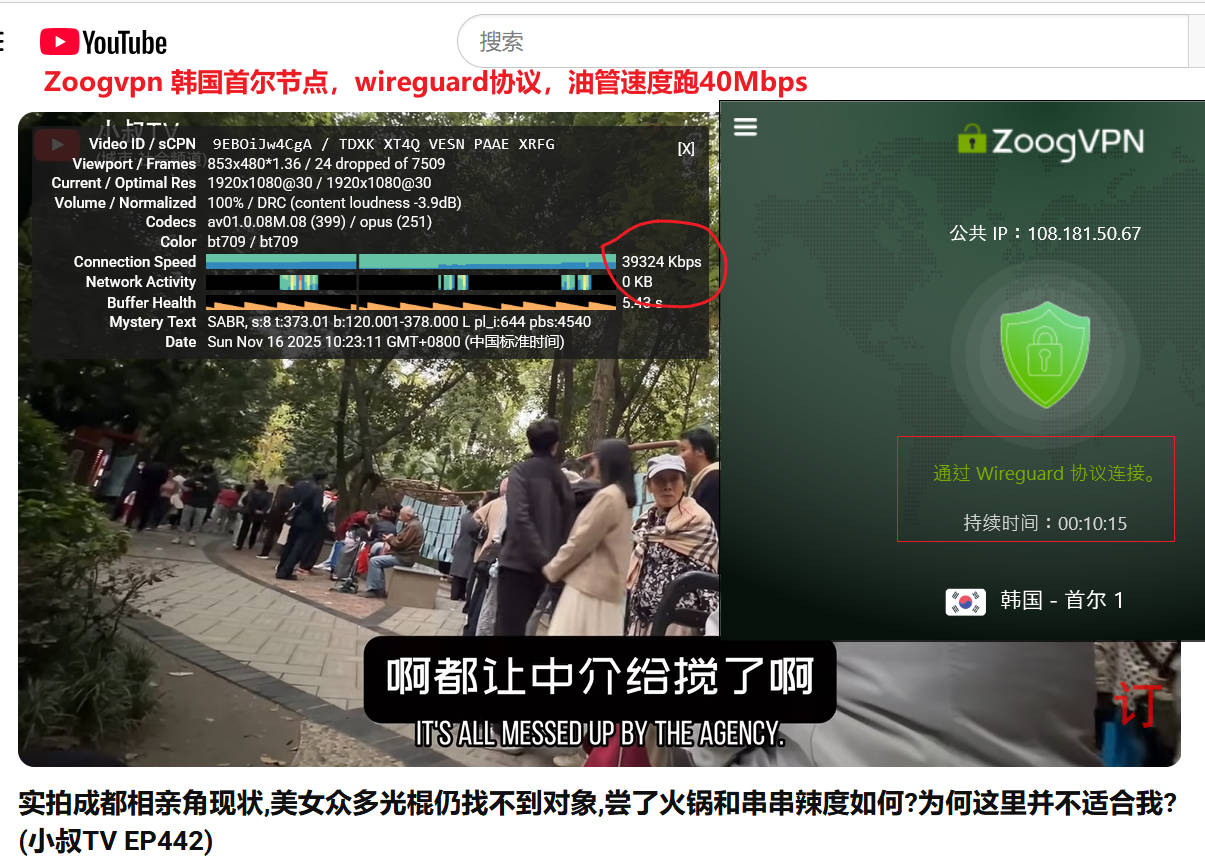
Task: Open the YouTube guide menu at far left
Action: click(3, 42)
